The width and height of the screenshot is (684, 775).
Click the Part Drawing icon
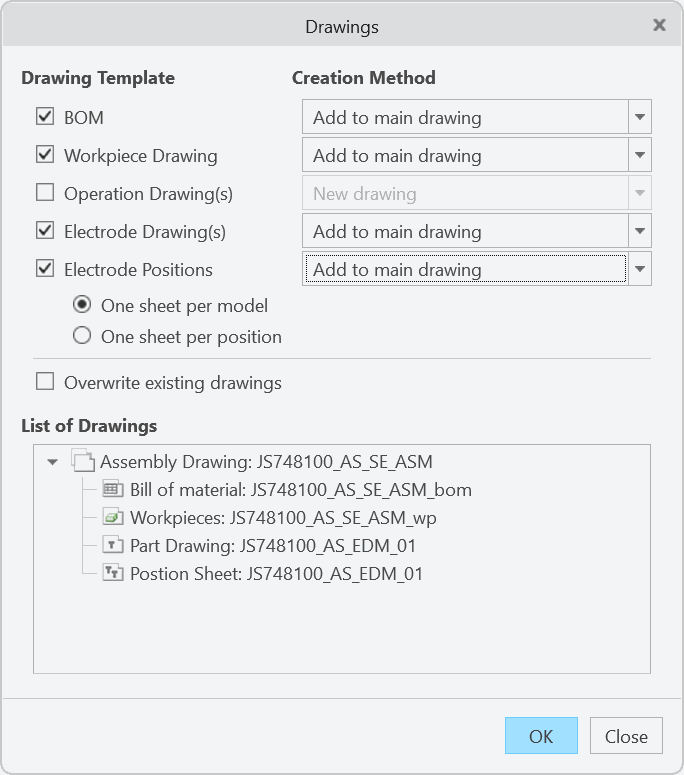coord(113,546)
